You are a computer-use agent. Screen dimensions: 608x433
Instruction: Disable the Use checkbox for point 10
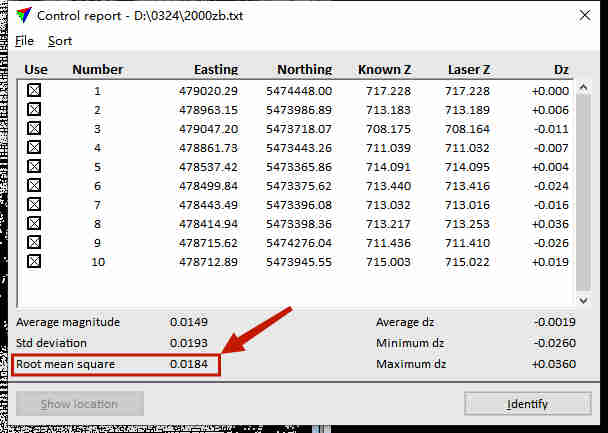[34, 262]
